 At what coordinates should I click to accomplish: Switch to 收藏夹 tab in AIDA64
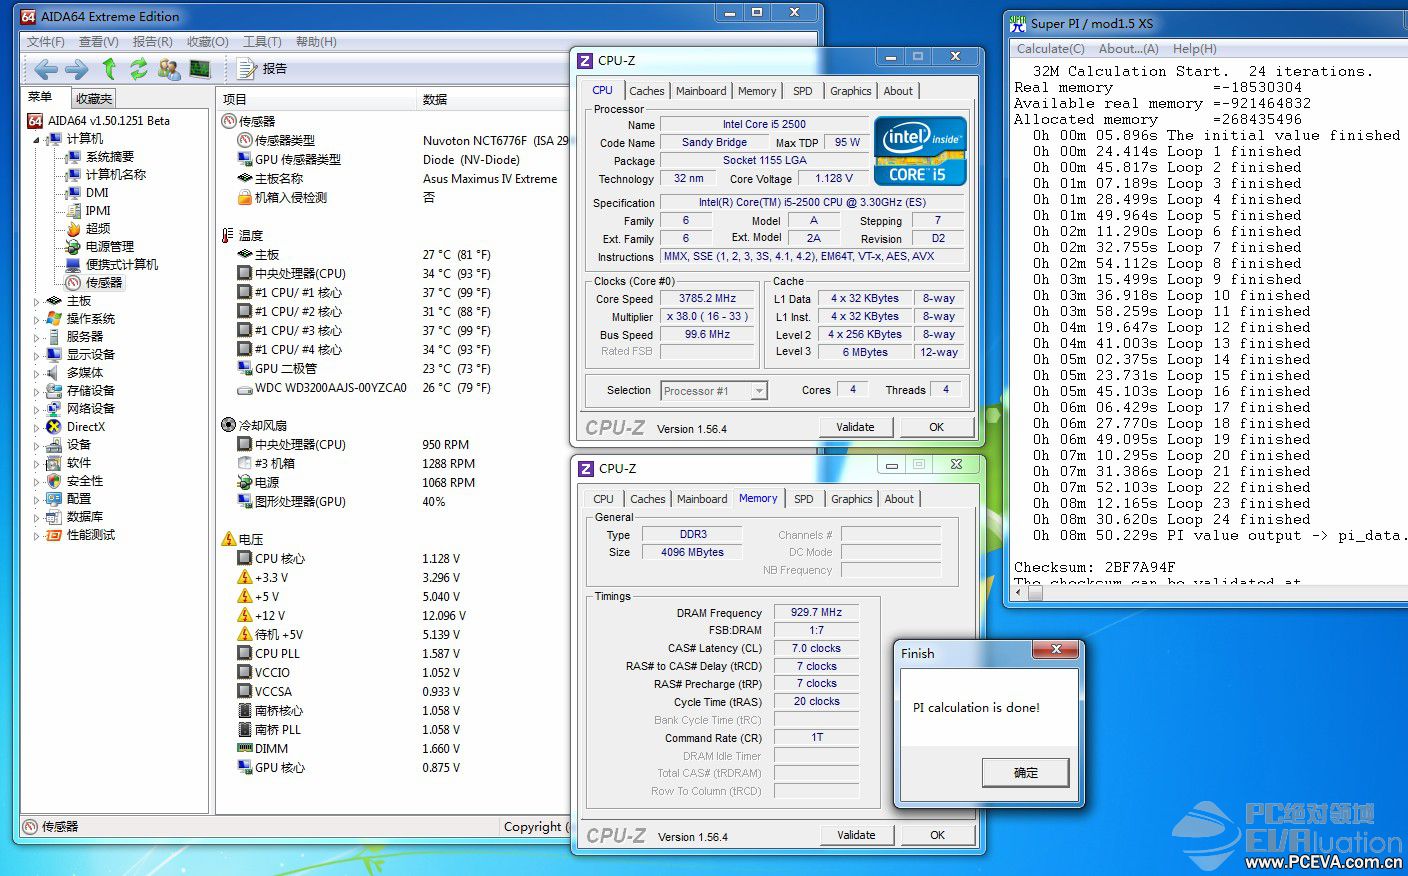tap(94, 99)
